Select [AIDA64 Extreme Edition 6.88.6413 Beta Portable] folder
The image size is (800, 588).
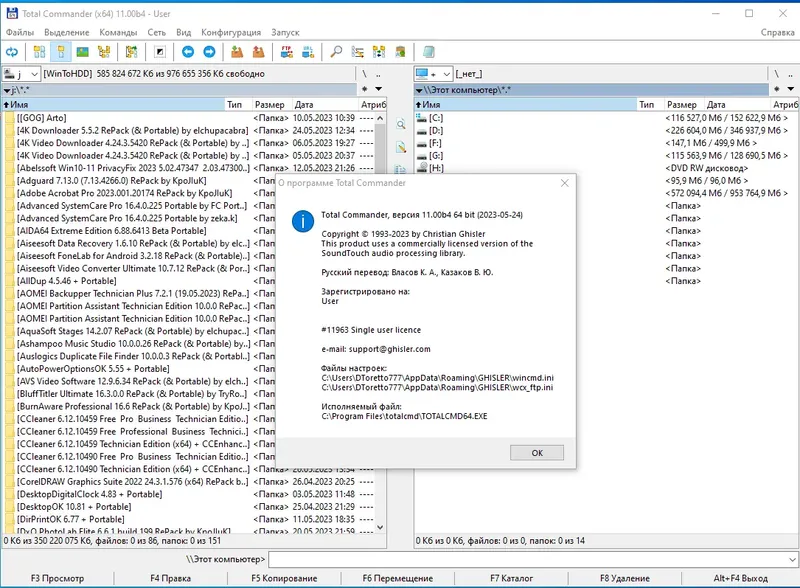coord(111,231)
